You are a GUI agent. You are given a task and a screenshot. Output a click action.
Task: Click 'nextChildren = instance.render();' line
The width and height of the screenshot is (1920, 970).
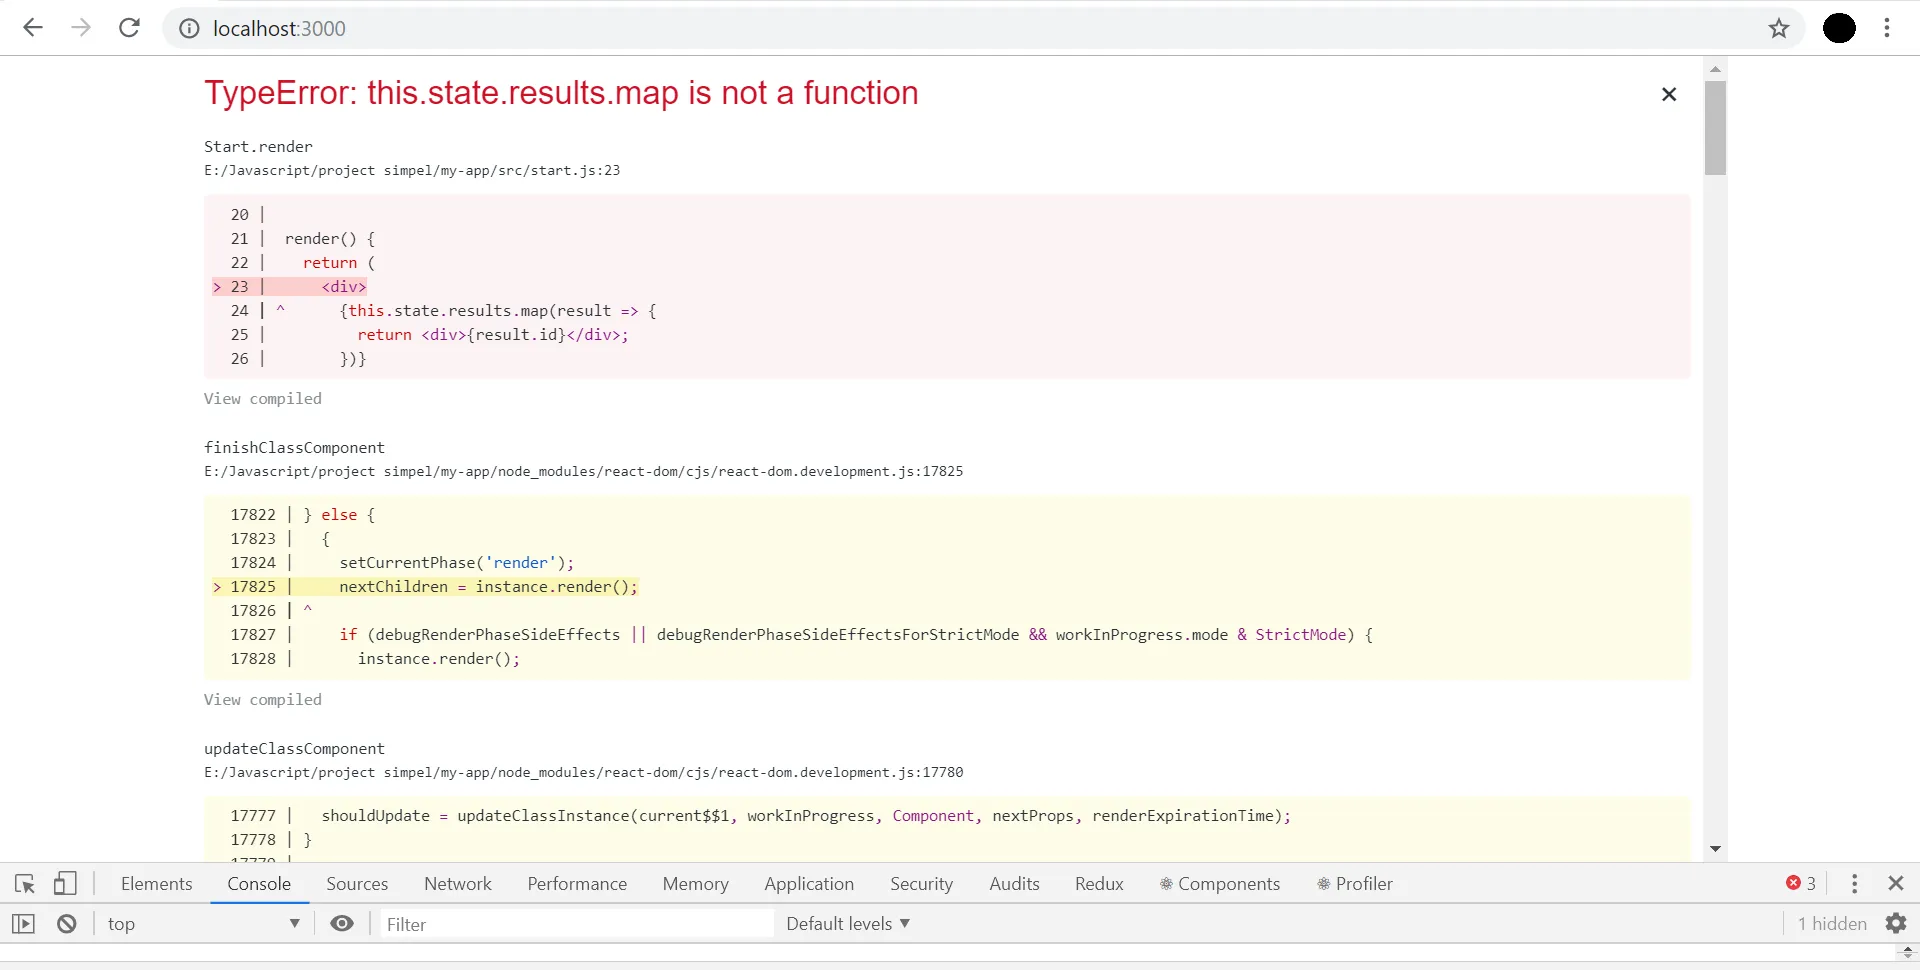(x=488, y=587)
